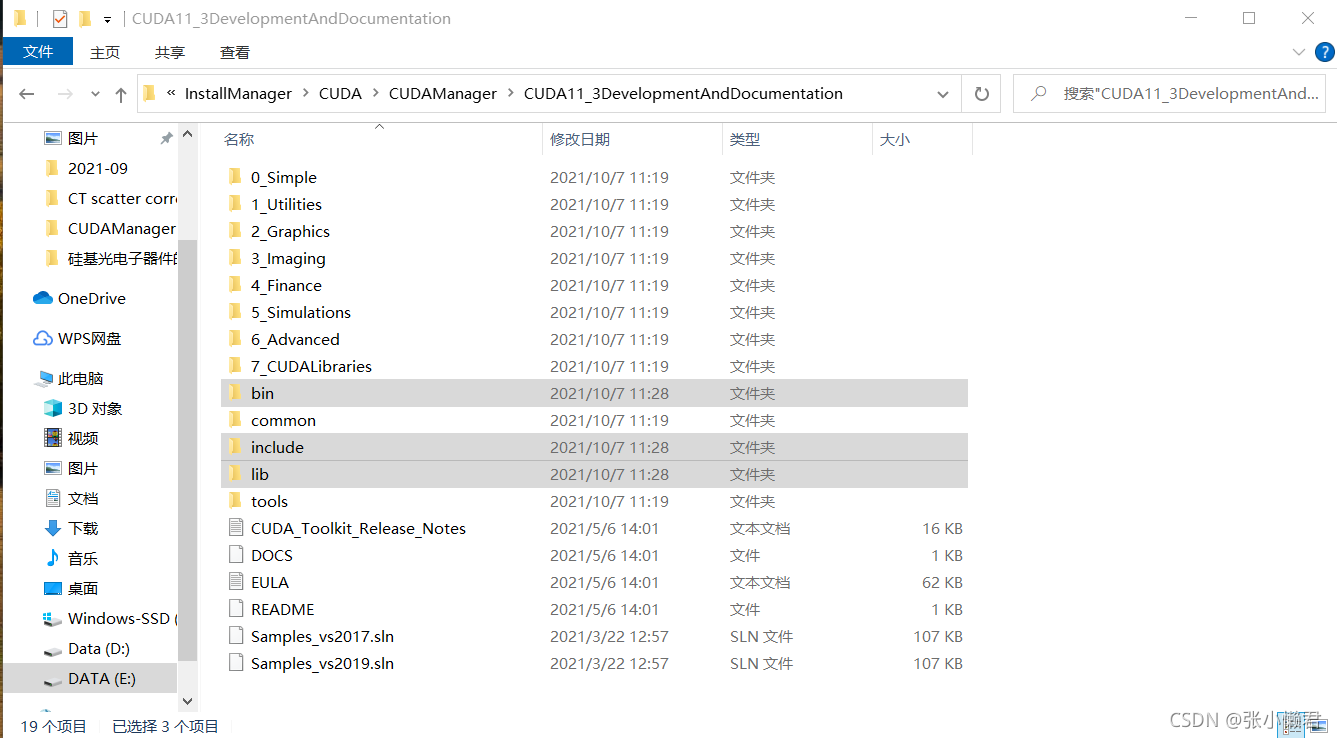The image size is (1337, 738).
Task: Open 文档 in the sidebar
Action: (71, 498)
